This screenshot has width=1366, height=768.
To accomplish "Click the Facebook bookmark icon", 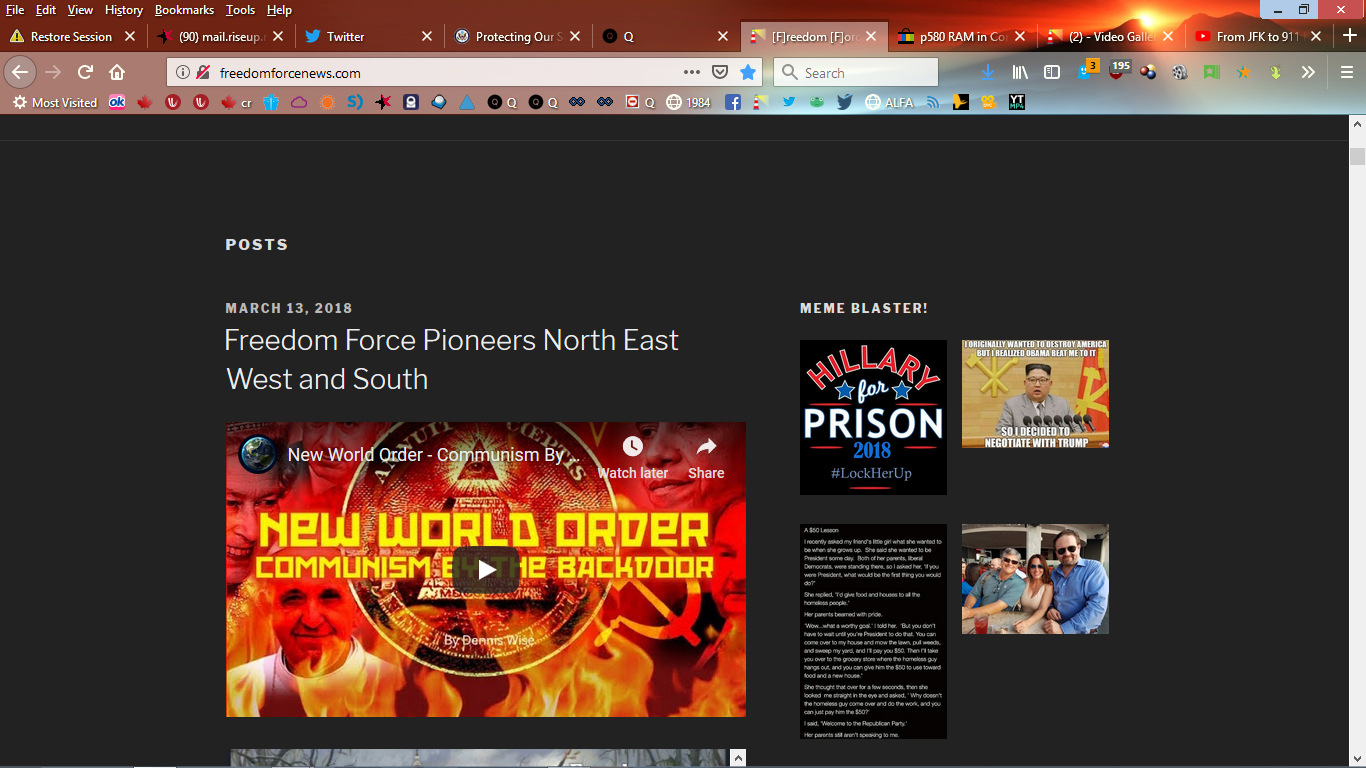I will coord(733,102).
